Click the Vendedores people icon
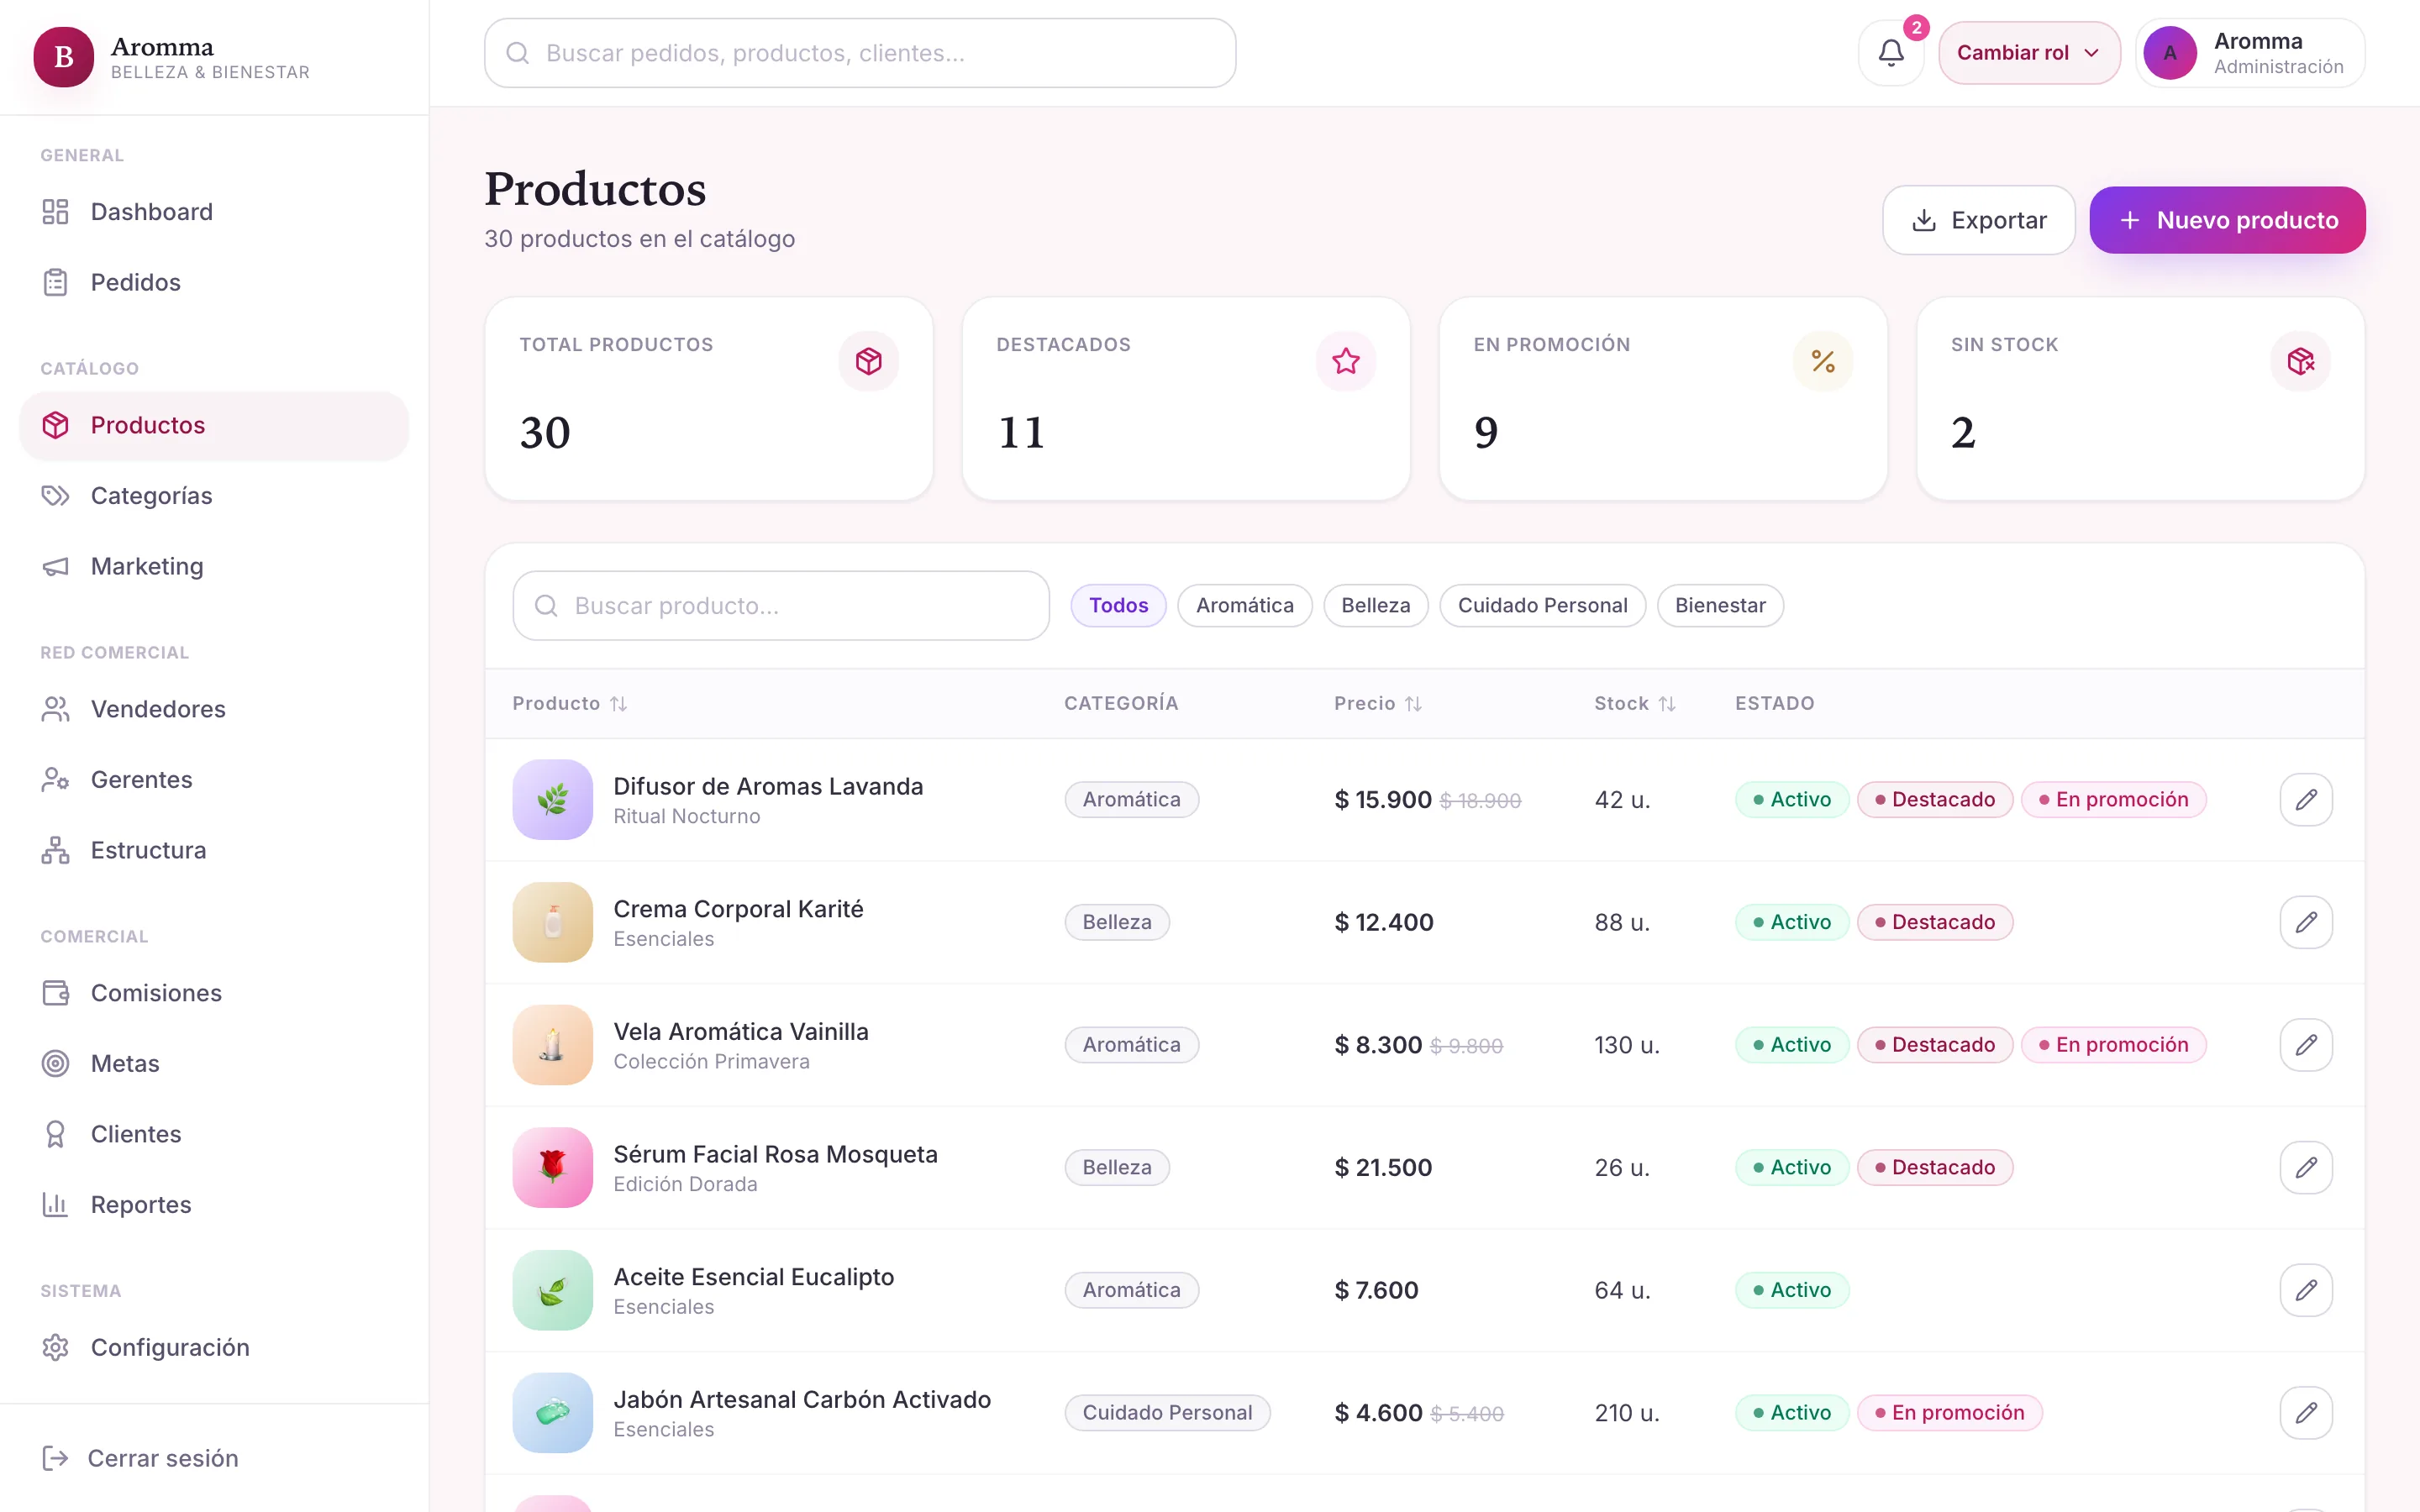This screenshot has width=2420, height=1512. pyautogui.click(x=56, y=709)
